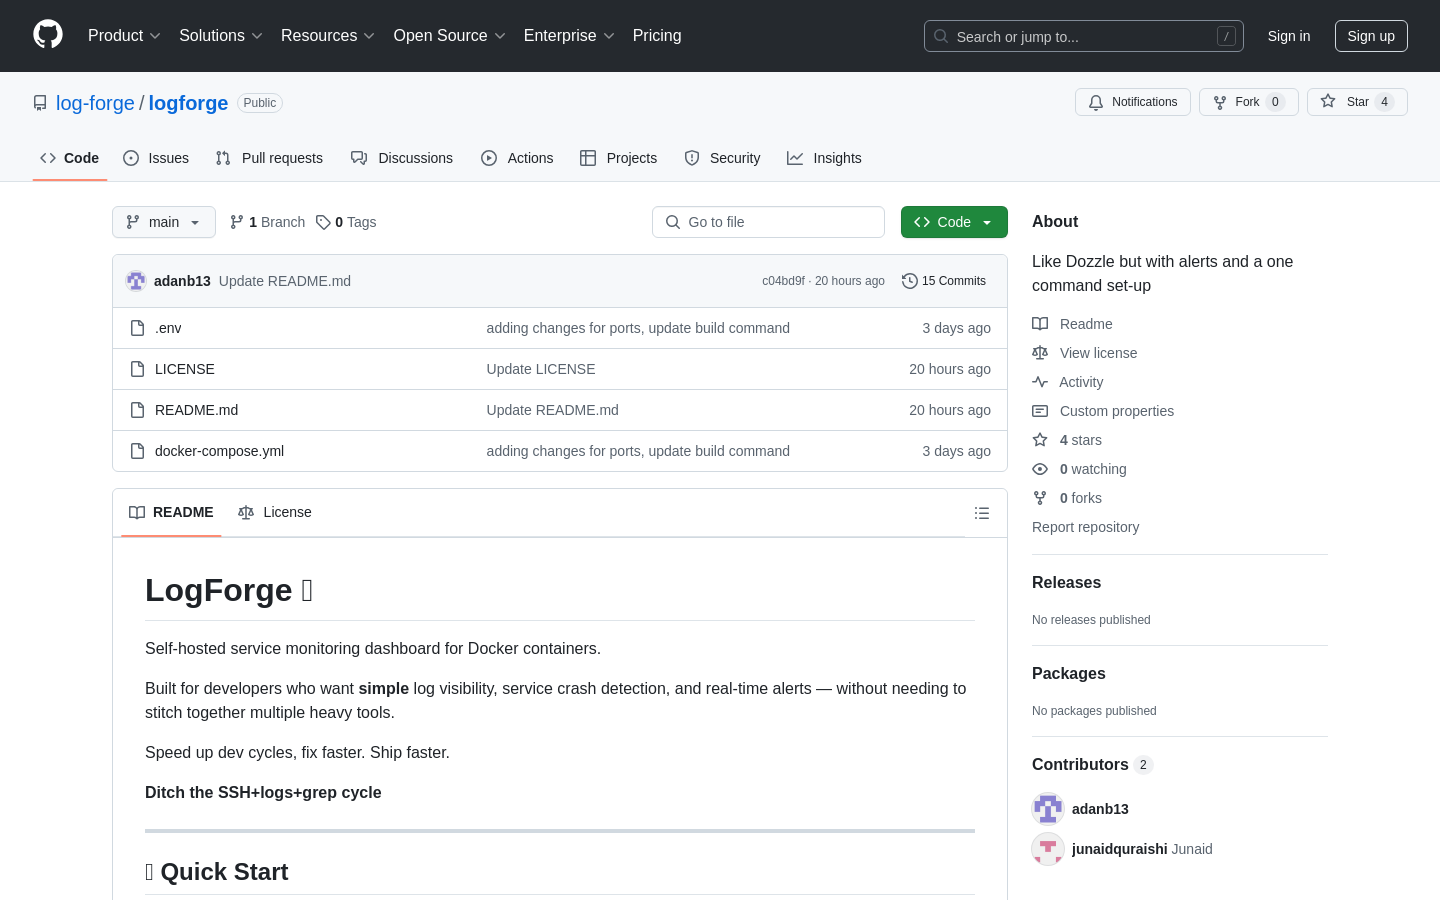Viewport: 1440px width, 900px height.
Task: Open the main branch selector
Action: tap(164, 222)
